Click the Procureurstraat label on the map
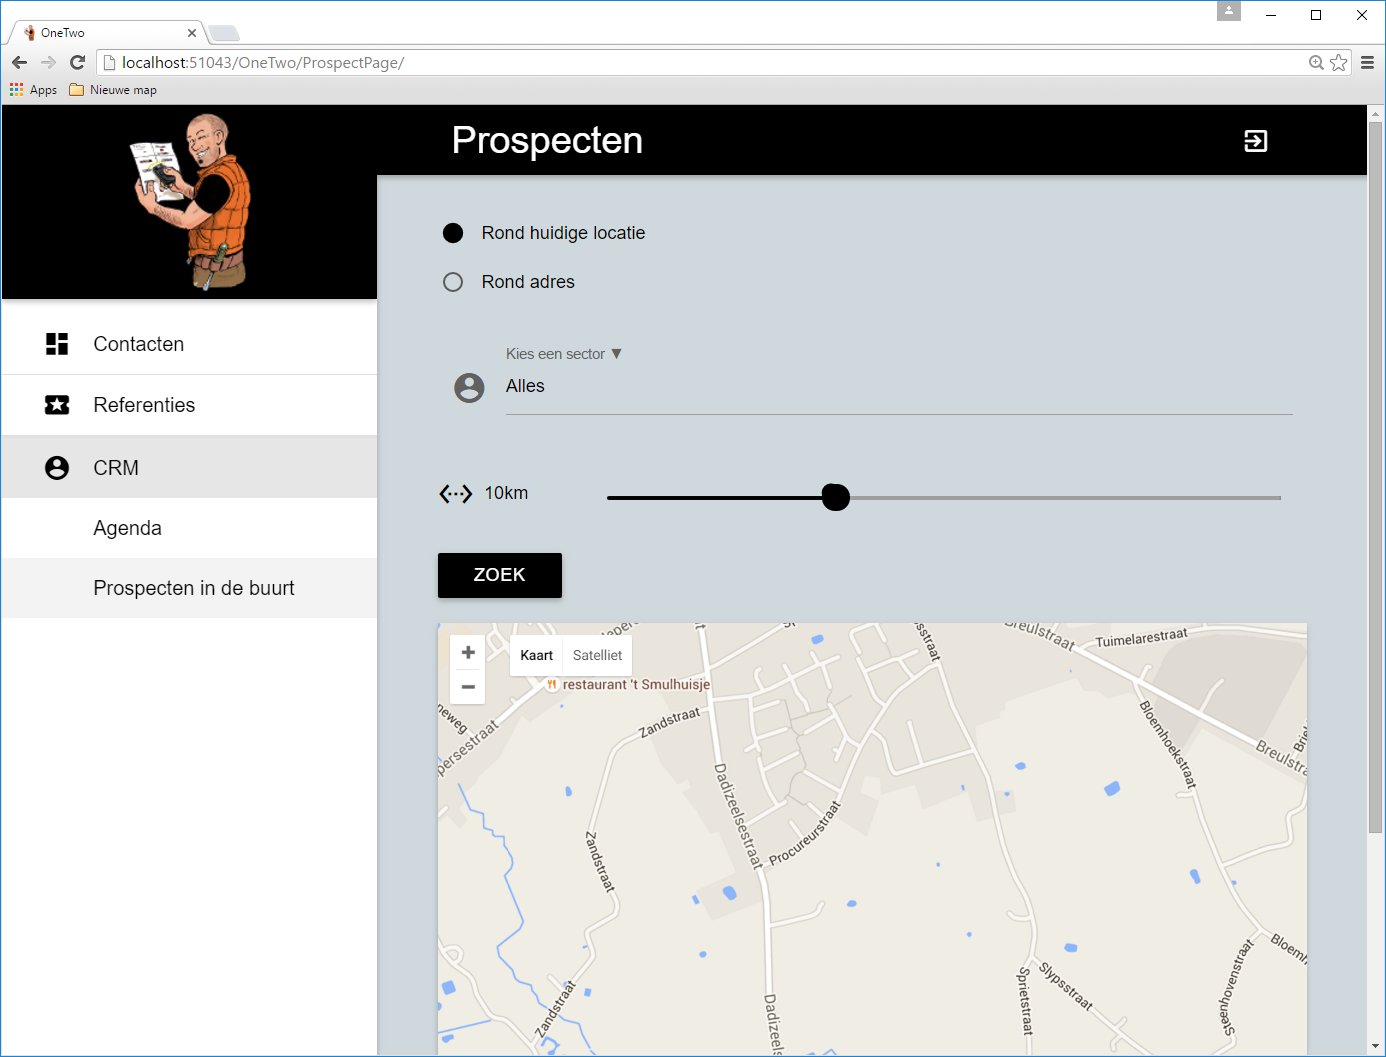Image resolution: width=1386 pixels, height=1057 pixels. point(805,833)
